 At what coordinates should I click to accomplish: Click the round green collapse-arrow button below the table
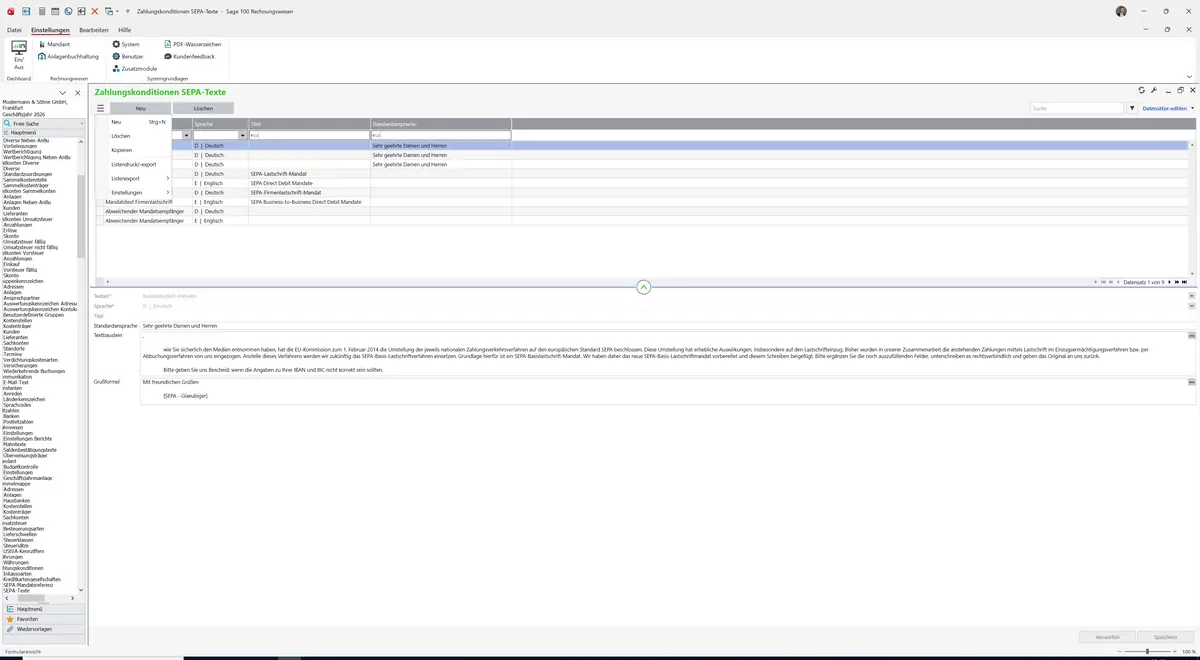pos(643,287)
